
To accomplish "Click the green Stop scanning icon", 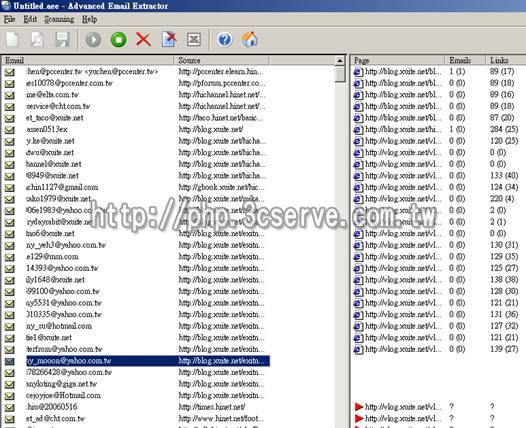I will (x=118, y=40).
